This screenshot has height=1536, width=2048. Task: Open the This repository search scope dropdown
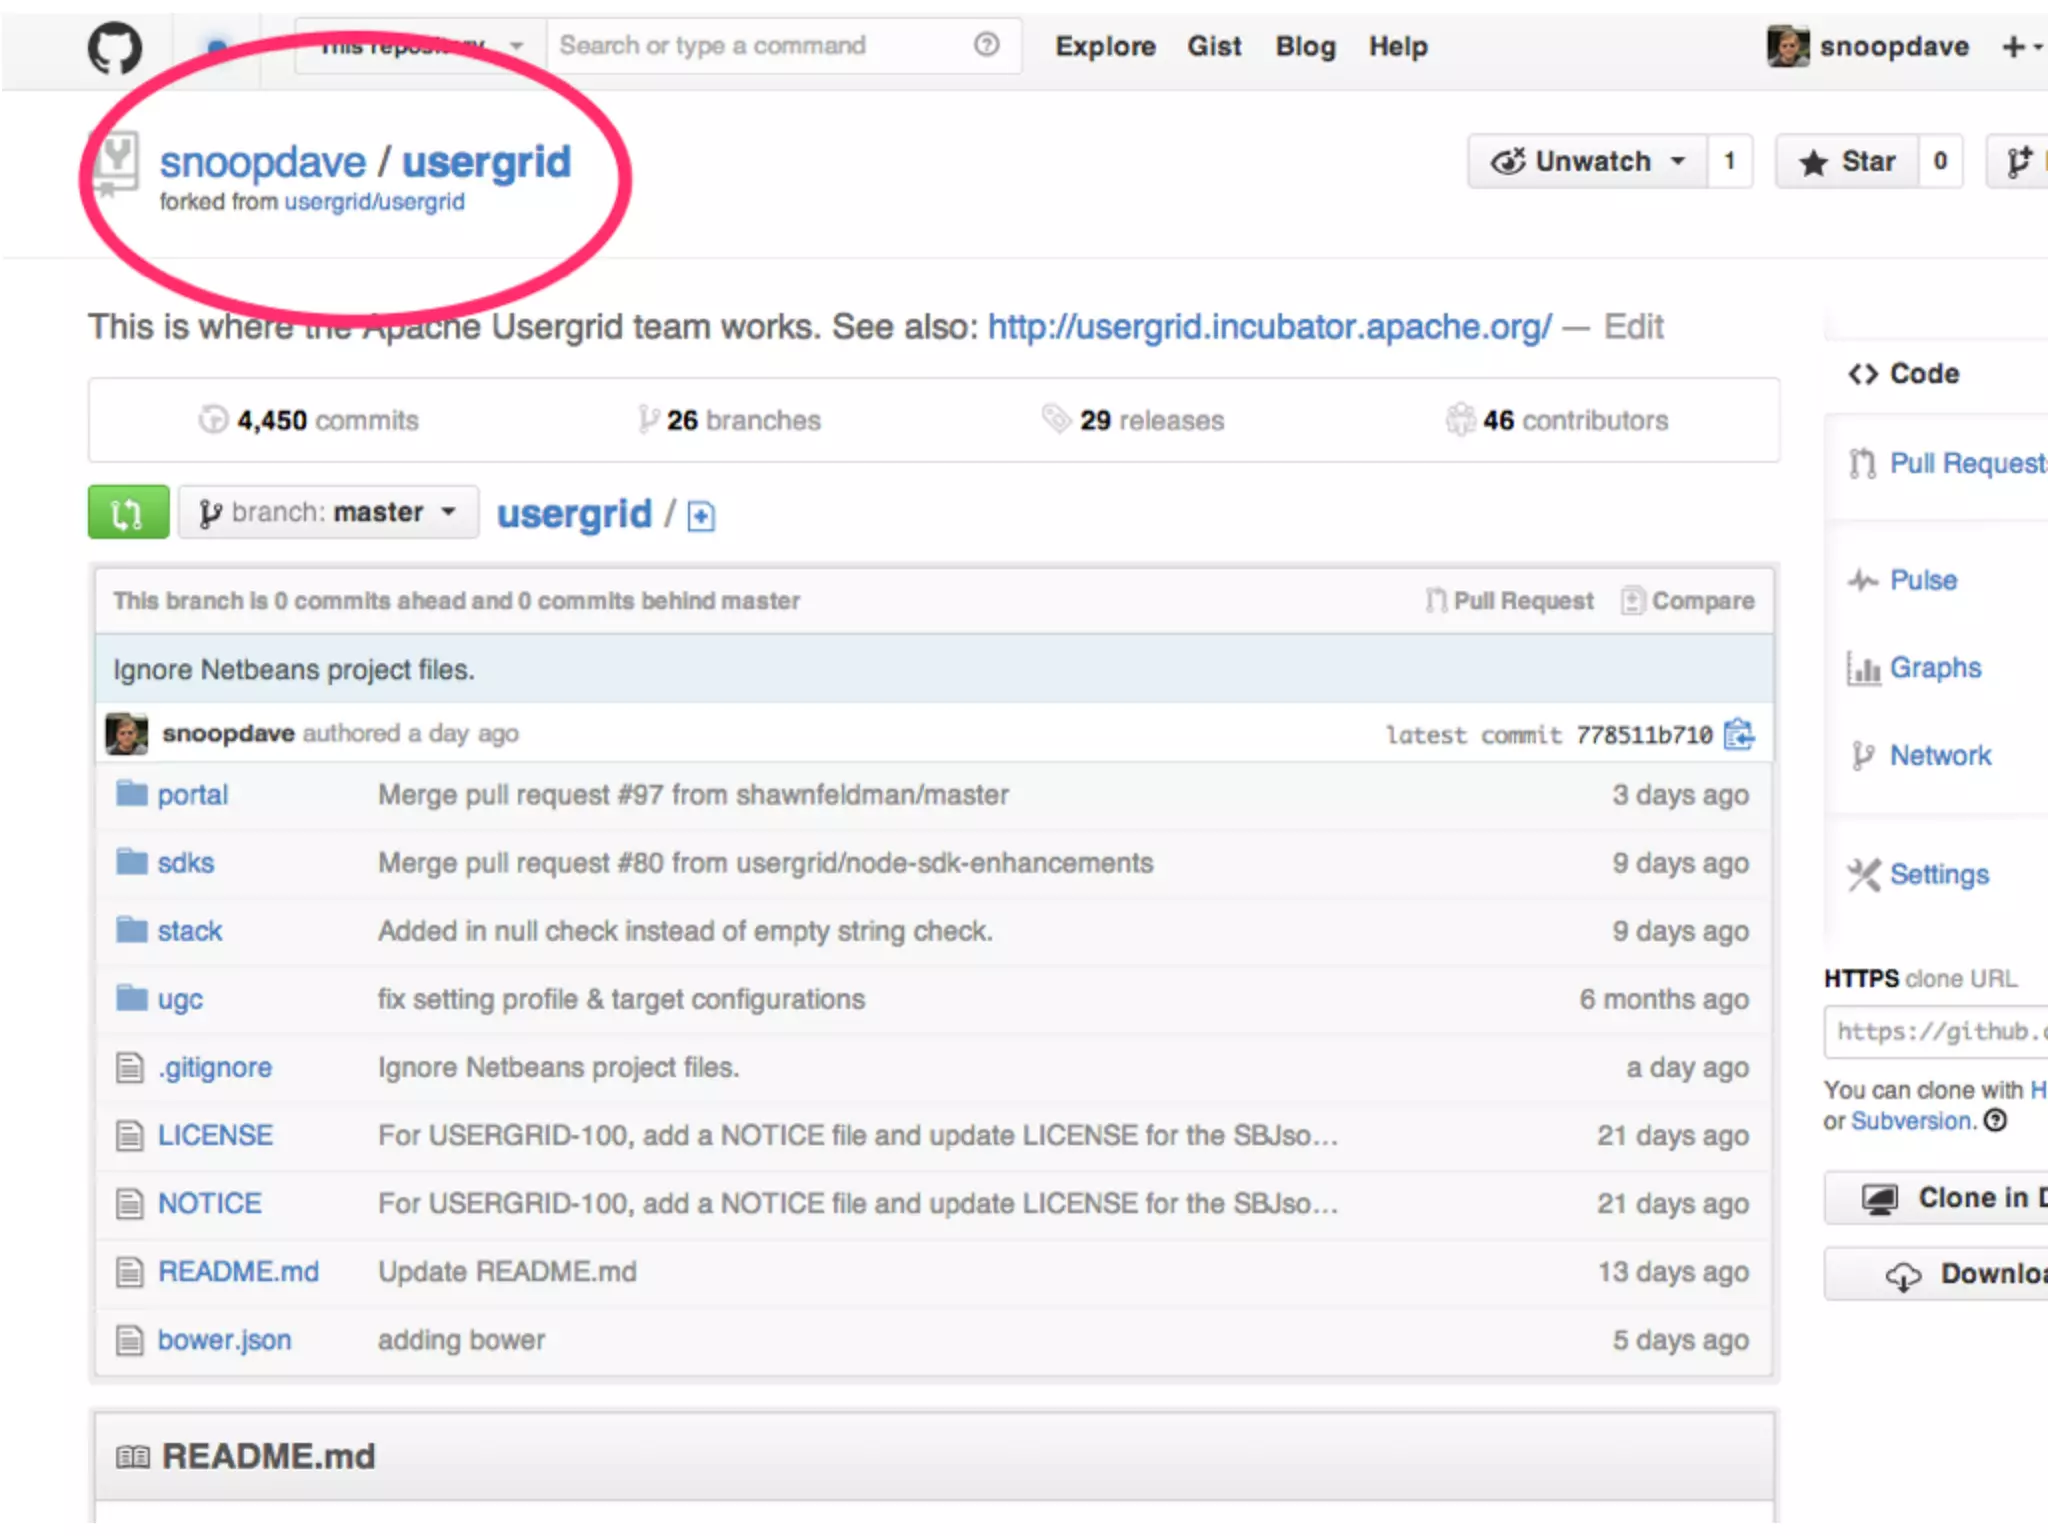[420, 46]
